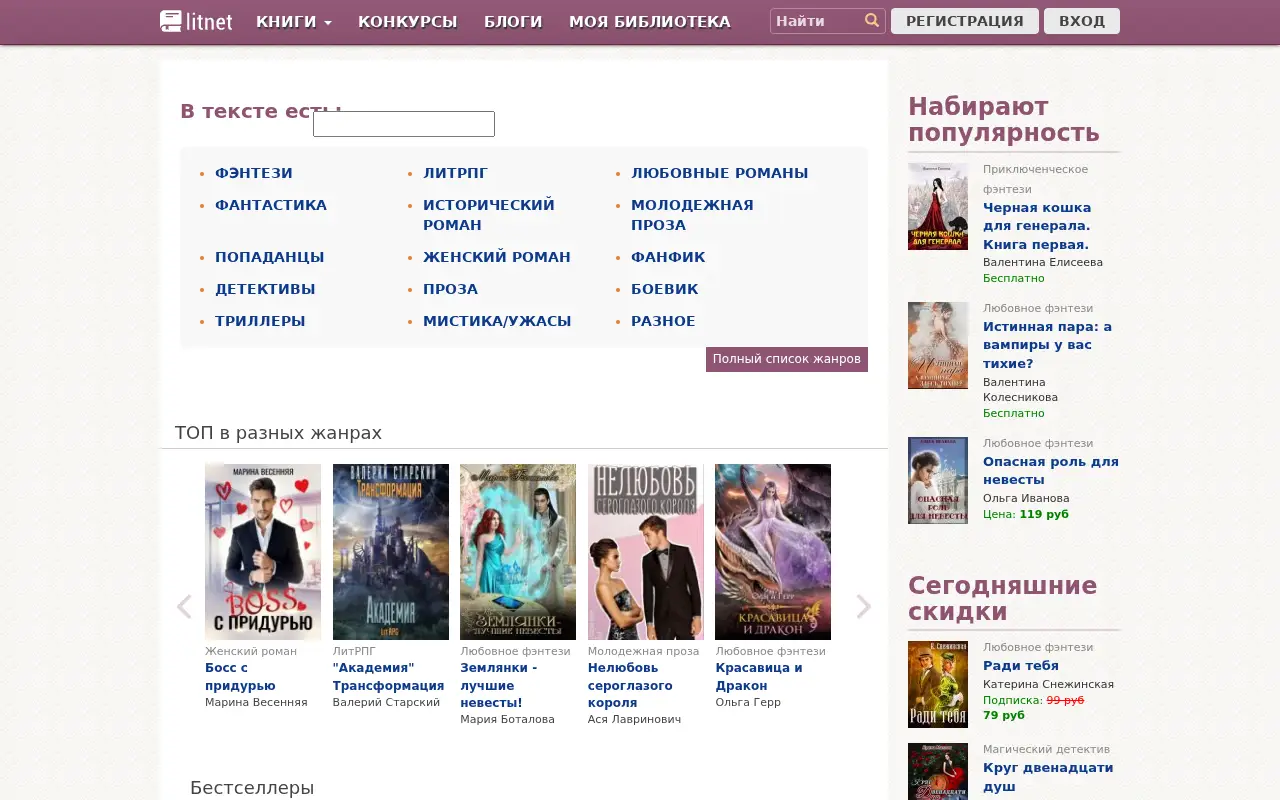The width and height of the screenshot is (1280, 800).
Task: Open Академия Трансформация book cover
Action: coord(391,552)
